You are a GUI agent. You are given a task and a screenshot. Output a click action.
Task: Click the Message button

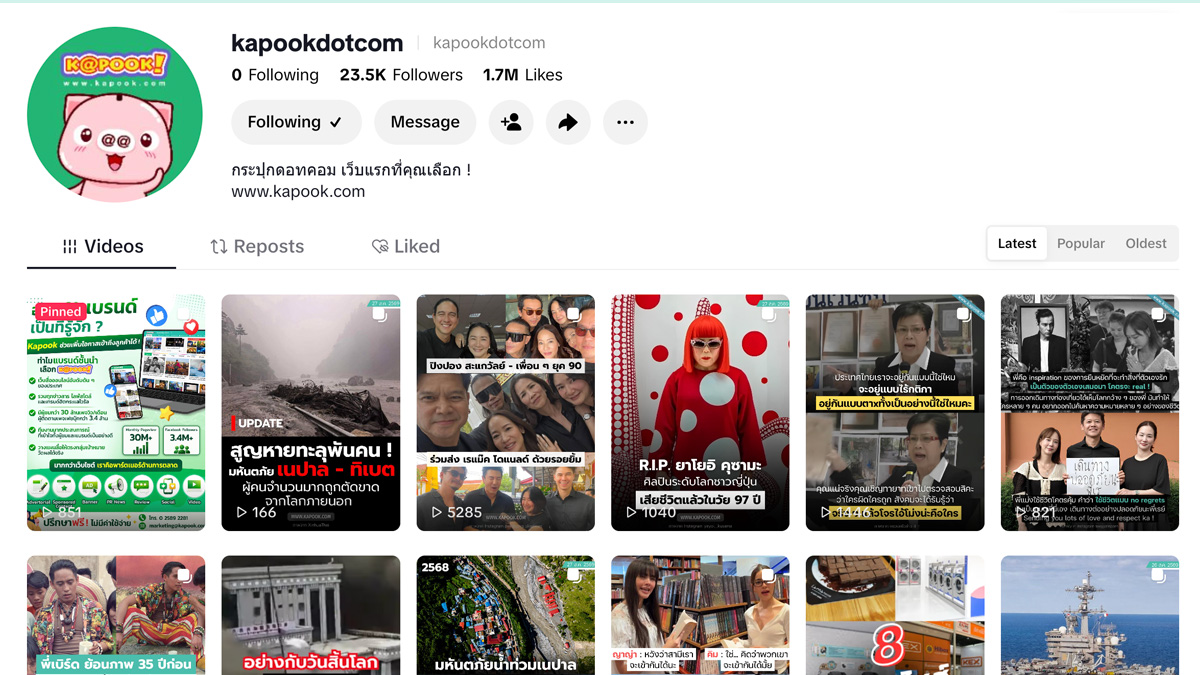click(425, 122)
